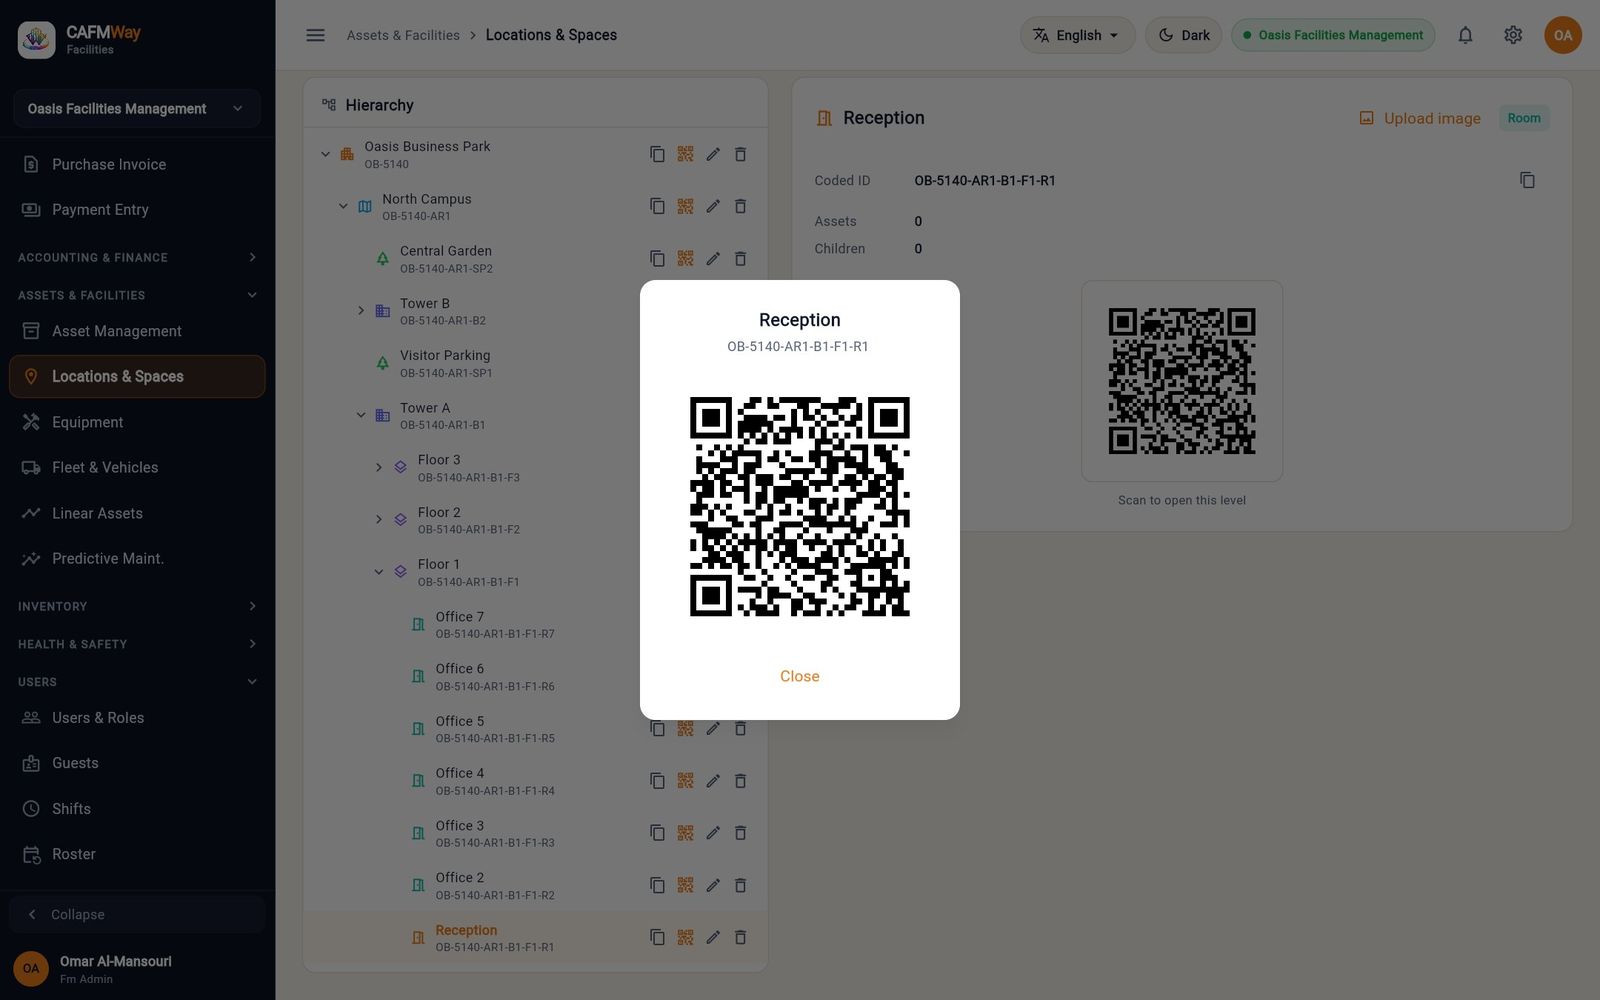Collapse the Floor 1 node
Image resolution: width=1600 pixels, height=1000 pixels.
click(379, 572)
